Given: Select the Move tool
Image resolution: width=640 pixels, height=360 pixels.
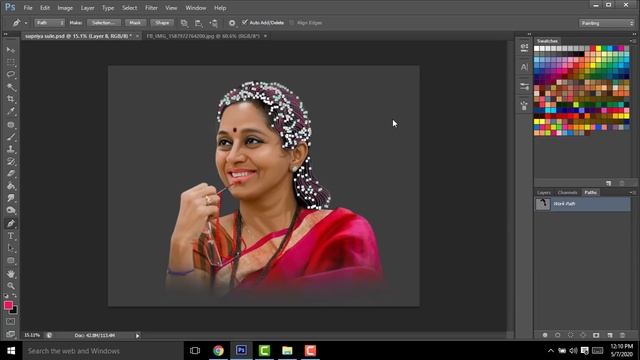Looking at the screenshot, I should (11, 50).
